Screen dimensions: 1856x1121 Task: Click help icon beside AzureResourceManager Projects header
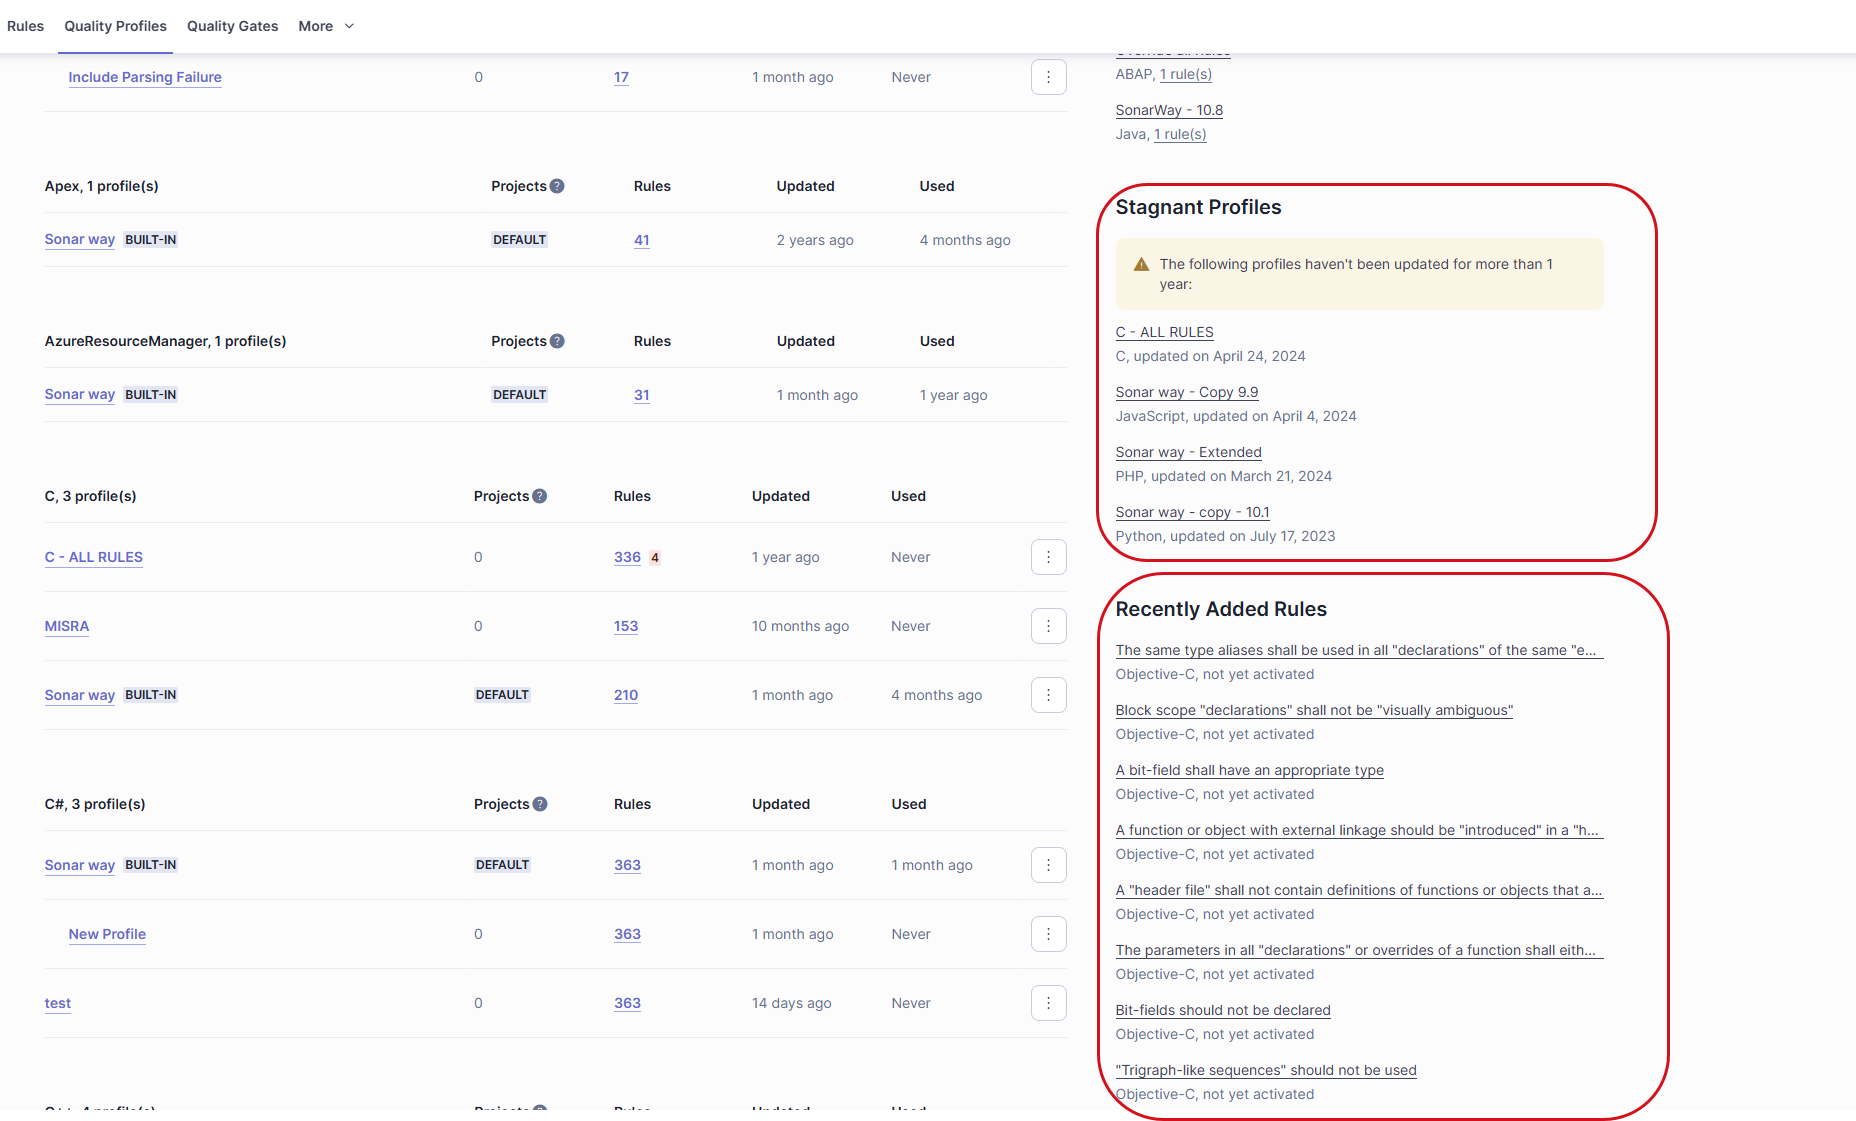coord(557,341)
